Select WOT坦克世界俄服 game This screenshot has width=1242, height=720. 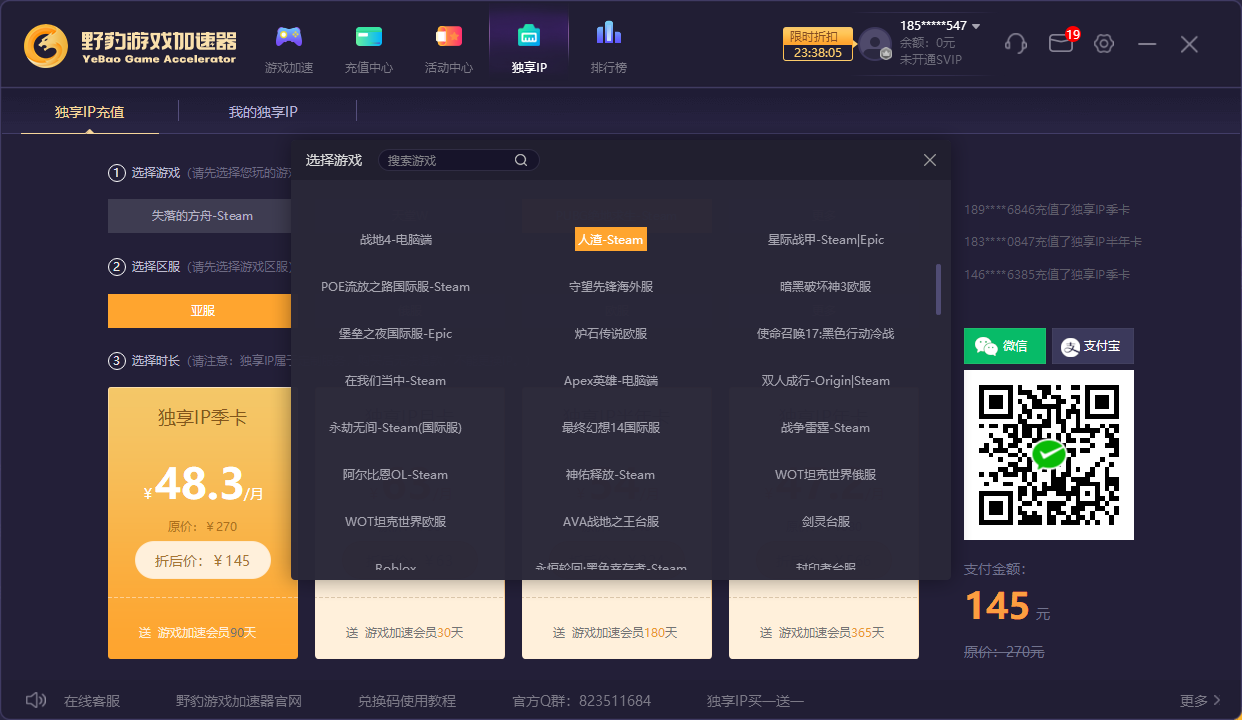pos(826,475)
